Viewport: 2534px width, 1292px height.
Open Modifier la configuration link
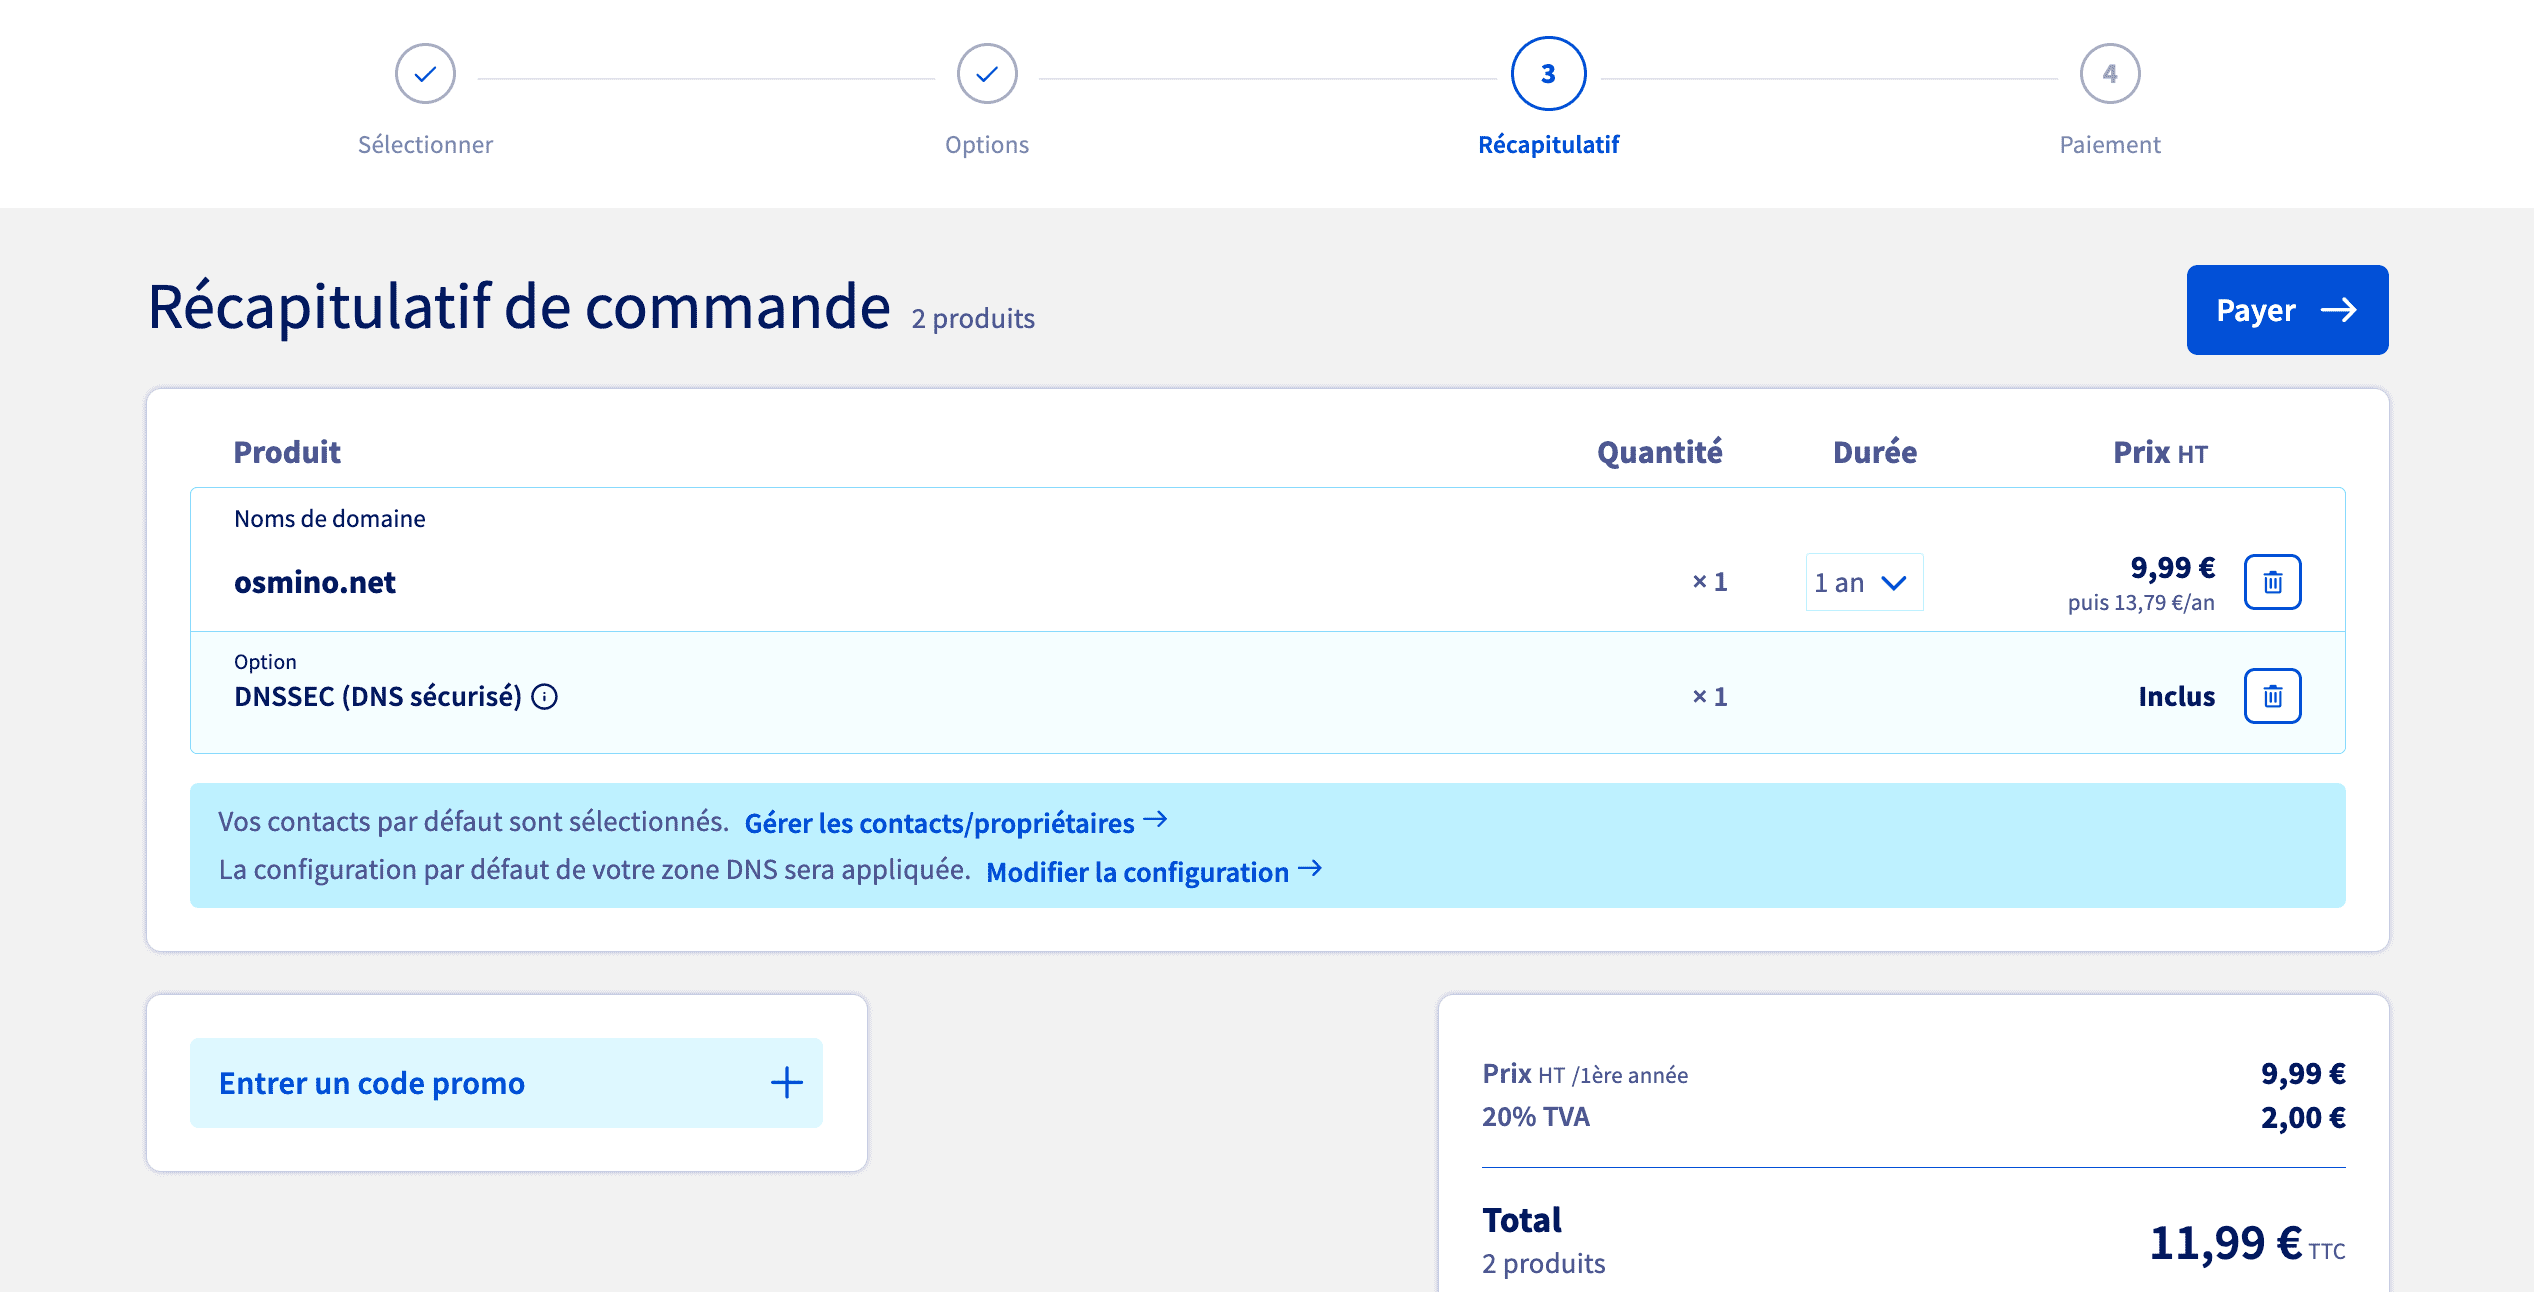click(1154, 871)
